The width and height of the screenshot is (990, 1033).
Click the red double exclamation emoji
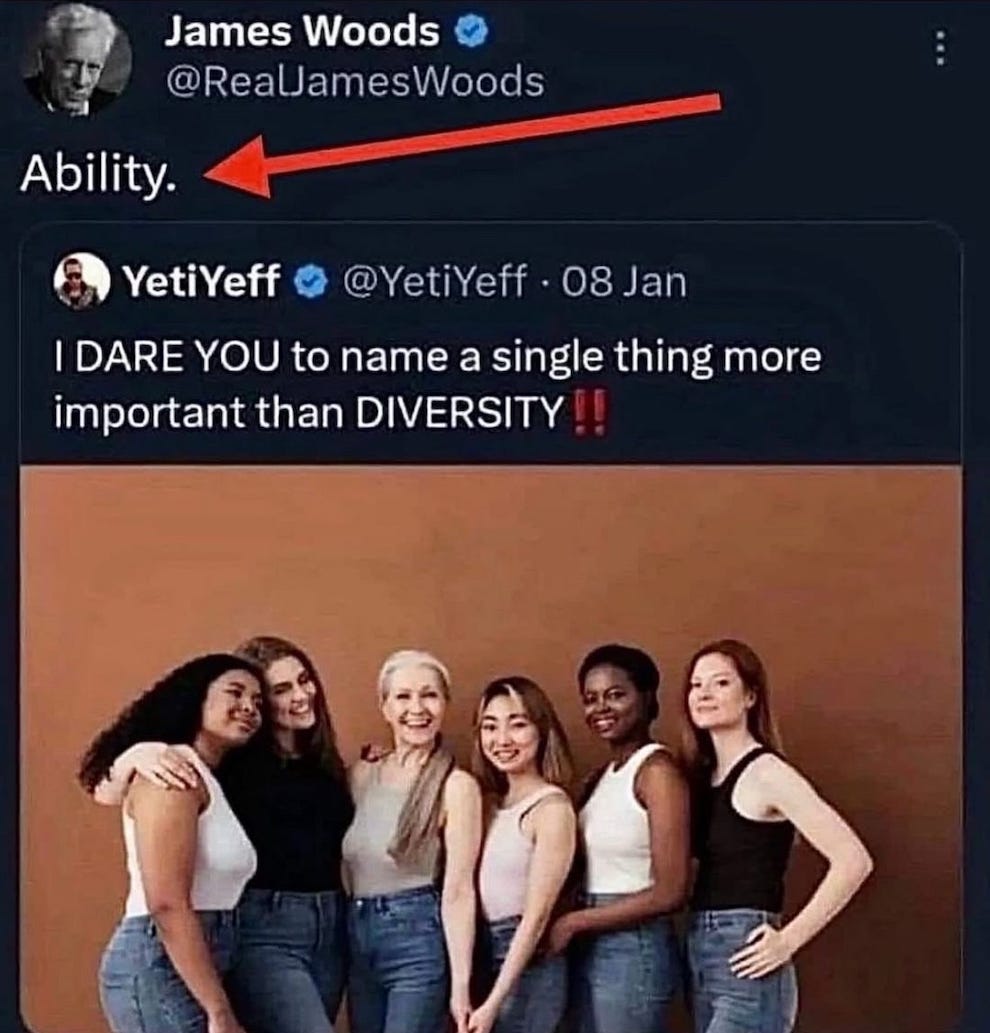pyautogui.click(x=590, y=412)
